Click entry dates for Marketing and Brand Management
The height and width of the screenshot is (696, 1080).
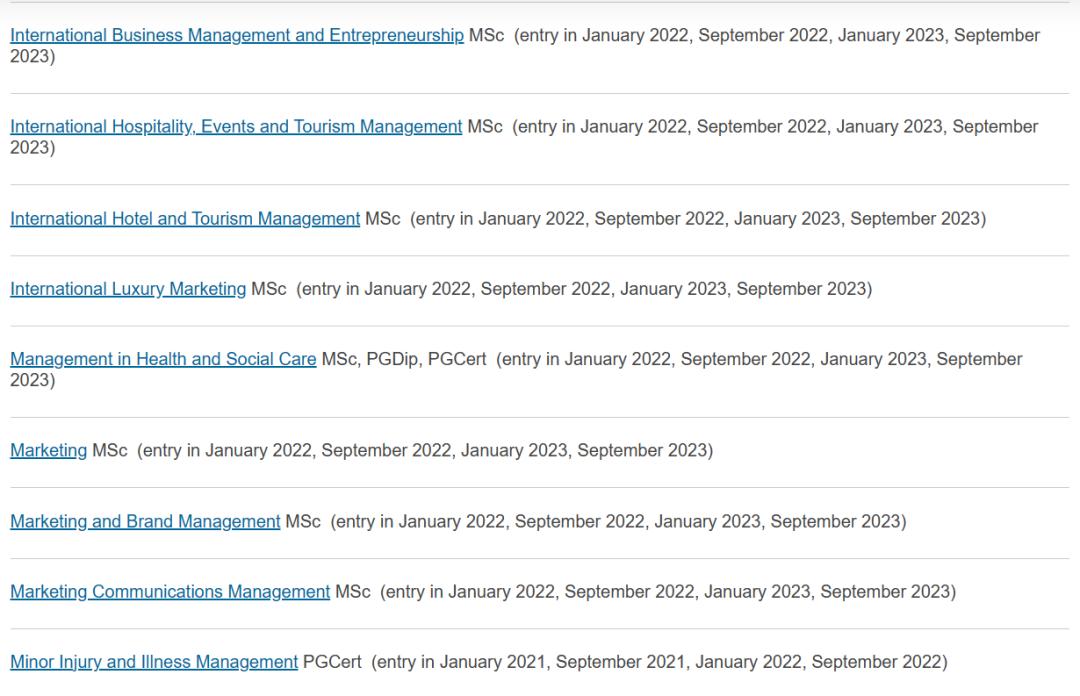click(x=618, y=521)
